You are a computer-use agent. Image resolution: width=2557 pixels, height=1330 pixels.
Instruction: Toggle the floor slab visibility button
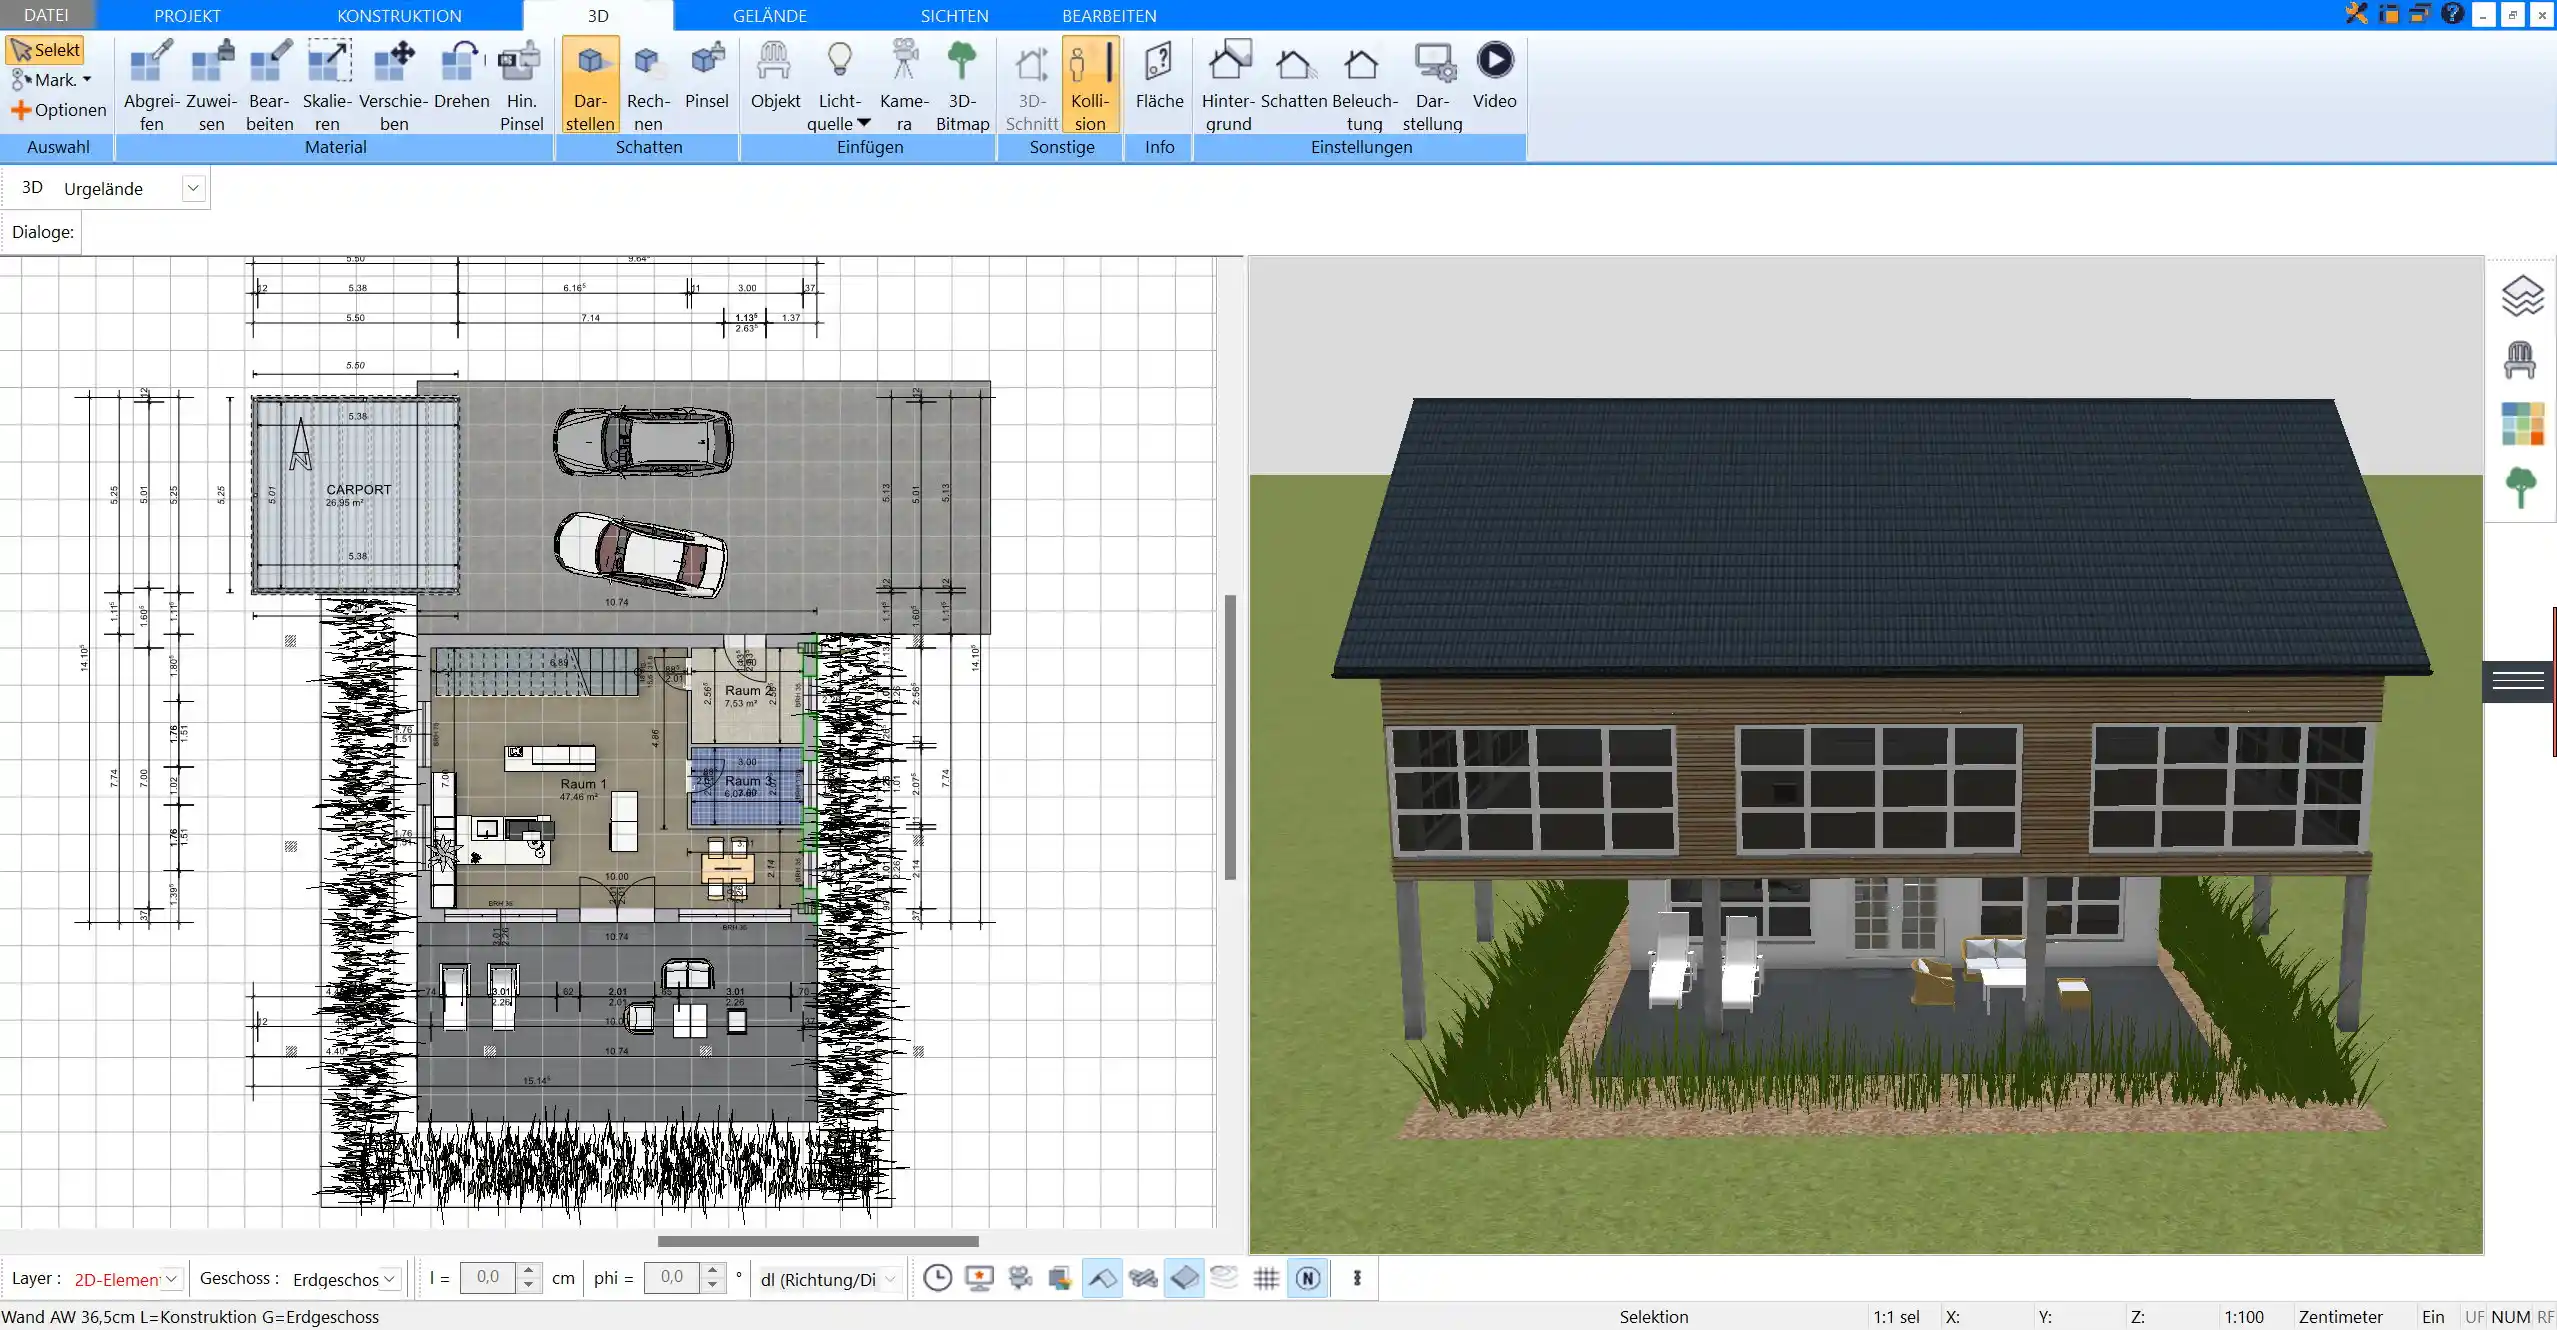(1184, 1278)
